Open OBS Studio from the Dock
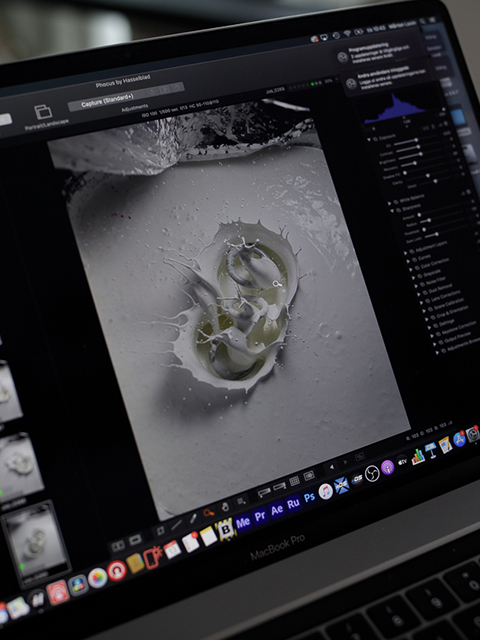480x640 pixels. pyautogui.click(x=372, y=473)
